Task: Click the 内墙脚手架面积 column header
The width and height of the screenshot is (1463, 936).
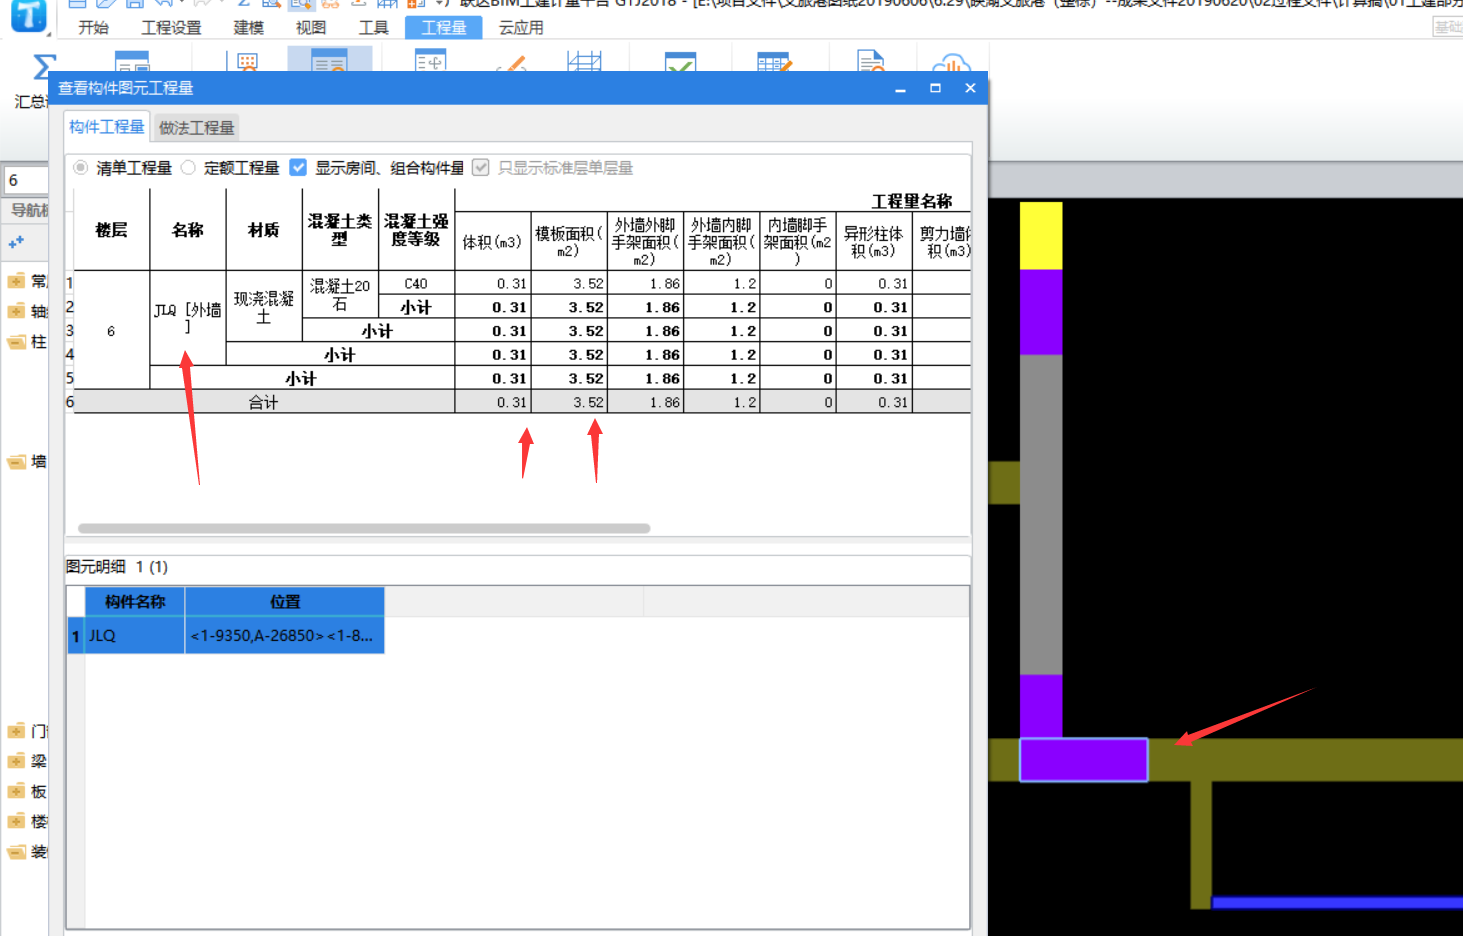Action: (797, 242)
